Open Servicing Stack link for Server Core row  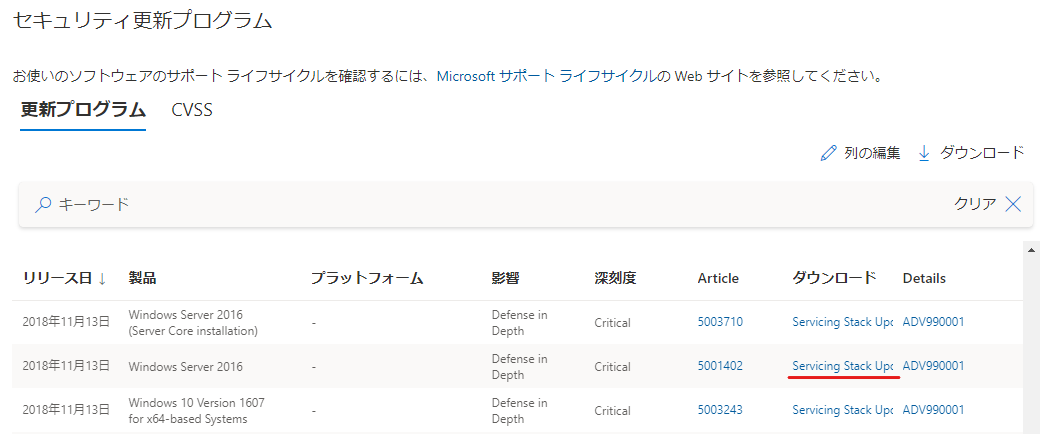(x=842, y=322)
